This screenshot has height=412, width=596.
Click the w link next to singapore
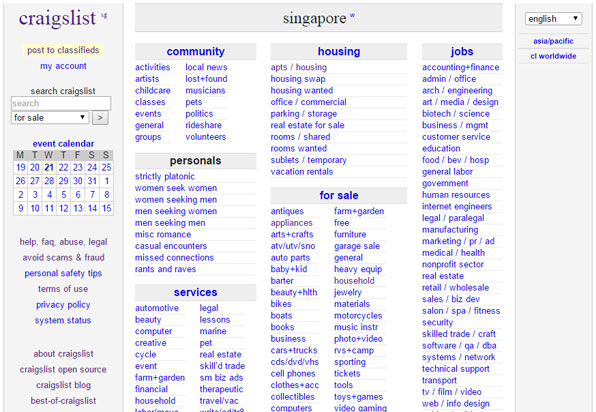(x=352, y=16)
